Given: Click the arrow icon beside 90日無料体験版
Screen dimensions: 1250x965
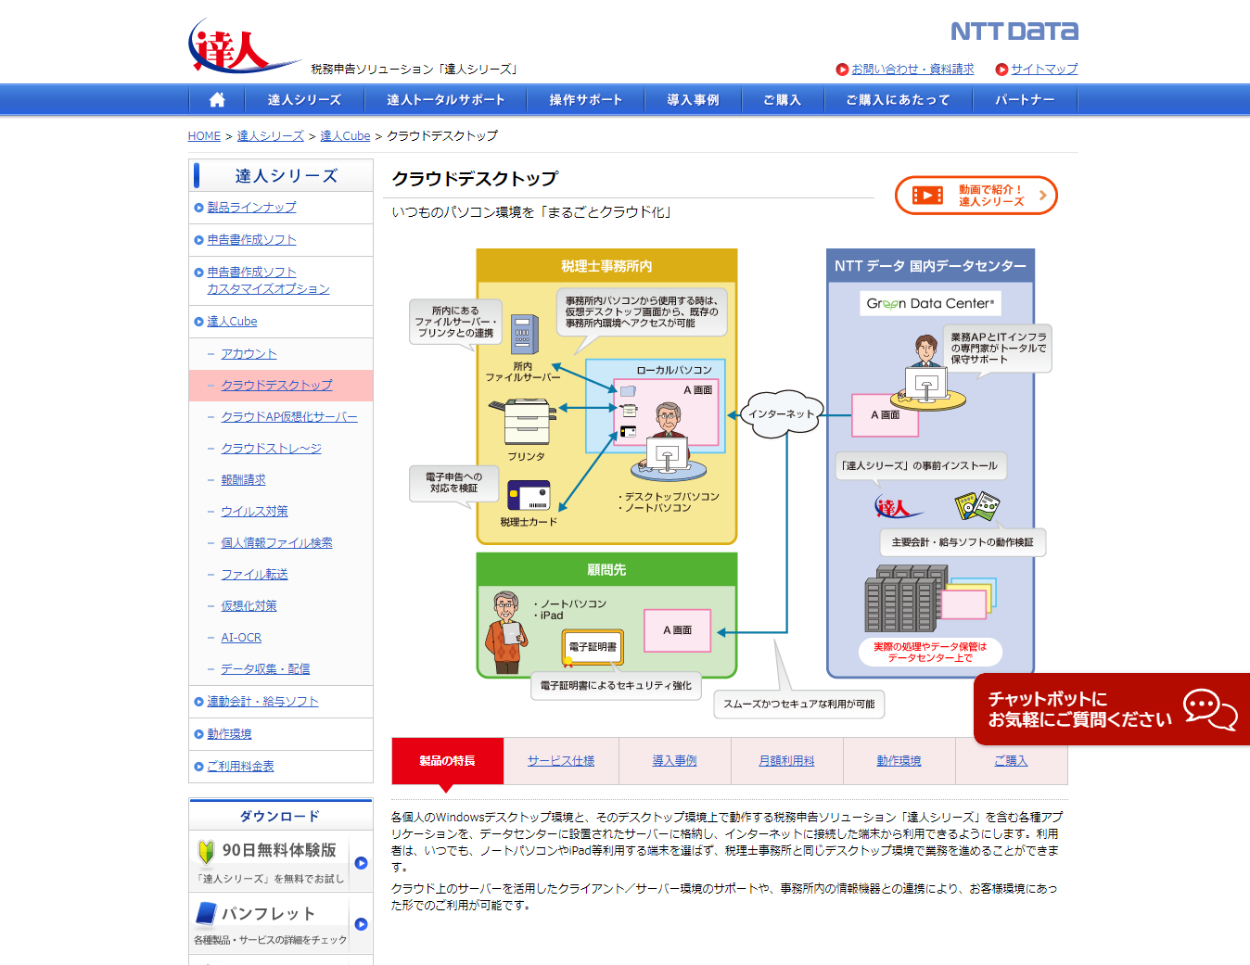Looking at the screenshot, I should (x=361, y=863).
